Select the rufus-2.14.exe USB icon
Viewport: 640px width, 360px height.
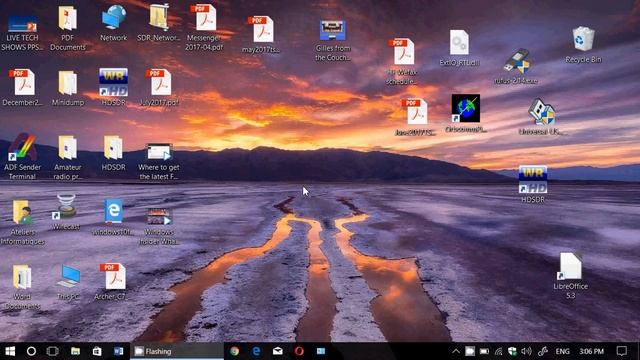click(x=516, y=66)
